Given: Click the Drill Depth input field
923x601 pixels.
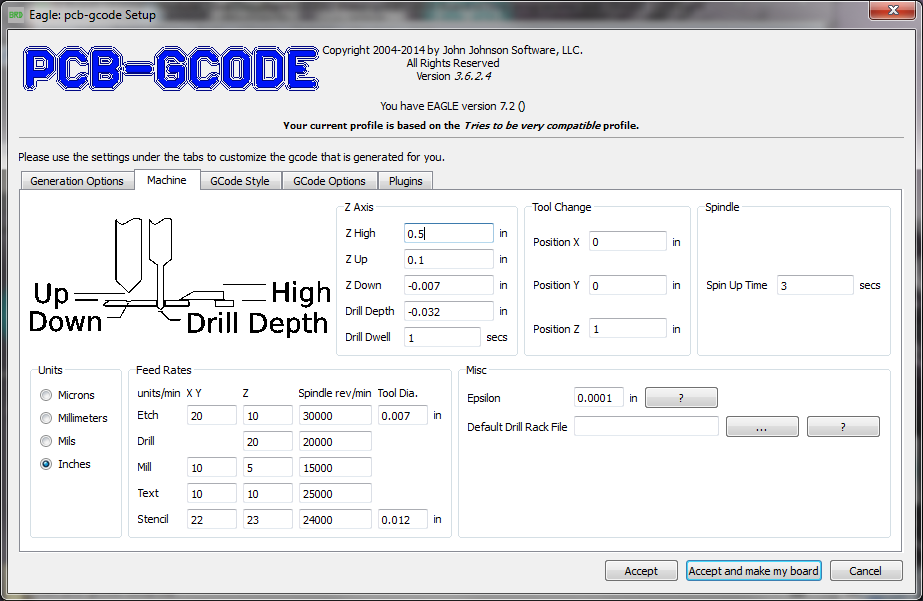Looking at the screenshot, I should point(449,311).
